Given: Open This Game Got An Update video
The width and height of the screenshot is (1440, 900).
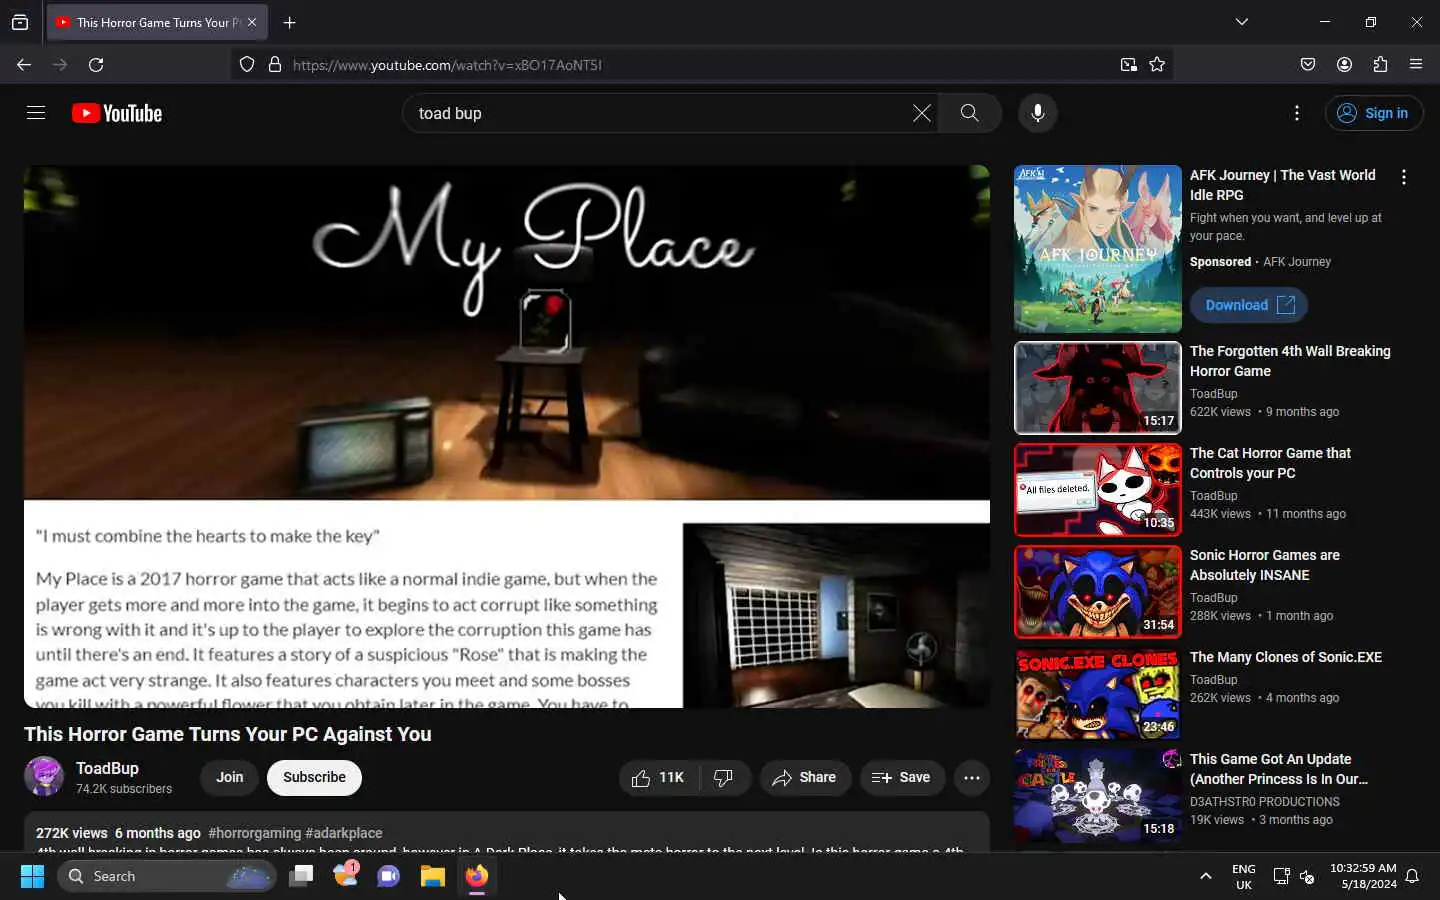Looking at the screenshot, I should 1278,769.
